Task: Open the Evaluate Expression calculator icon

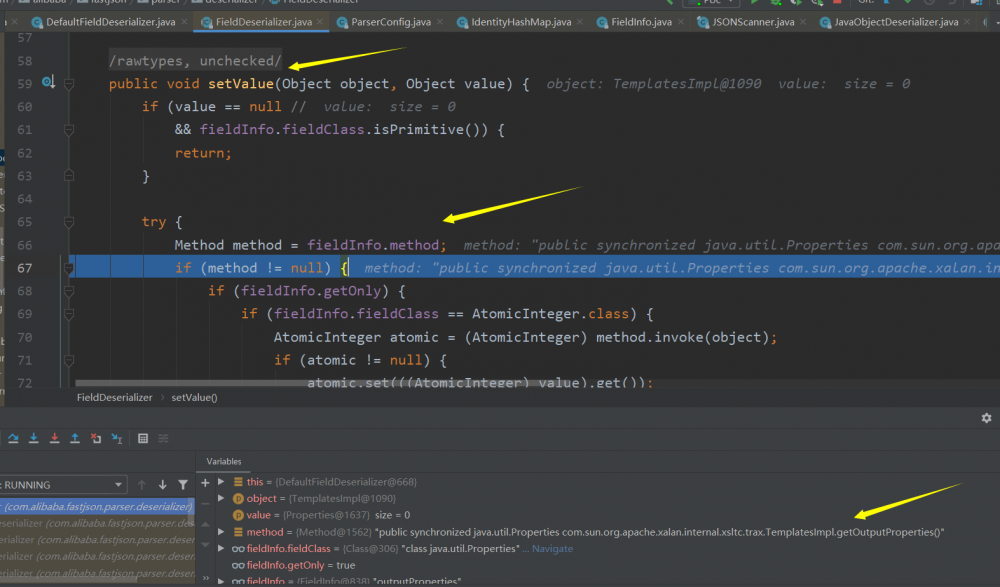Action: click(143, 438)
